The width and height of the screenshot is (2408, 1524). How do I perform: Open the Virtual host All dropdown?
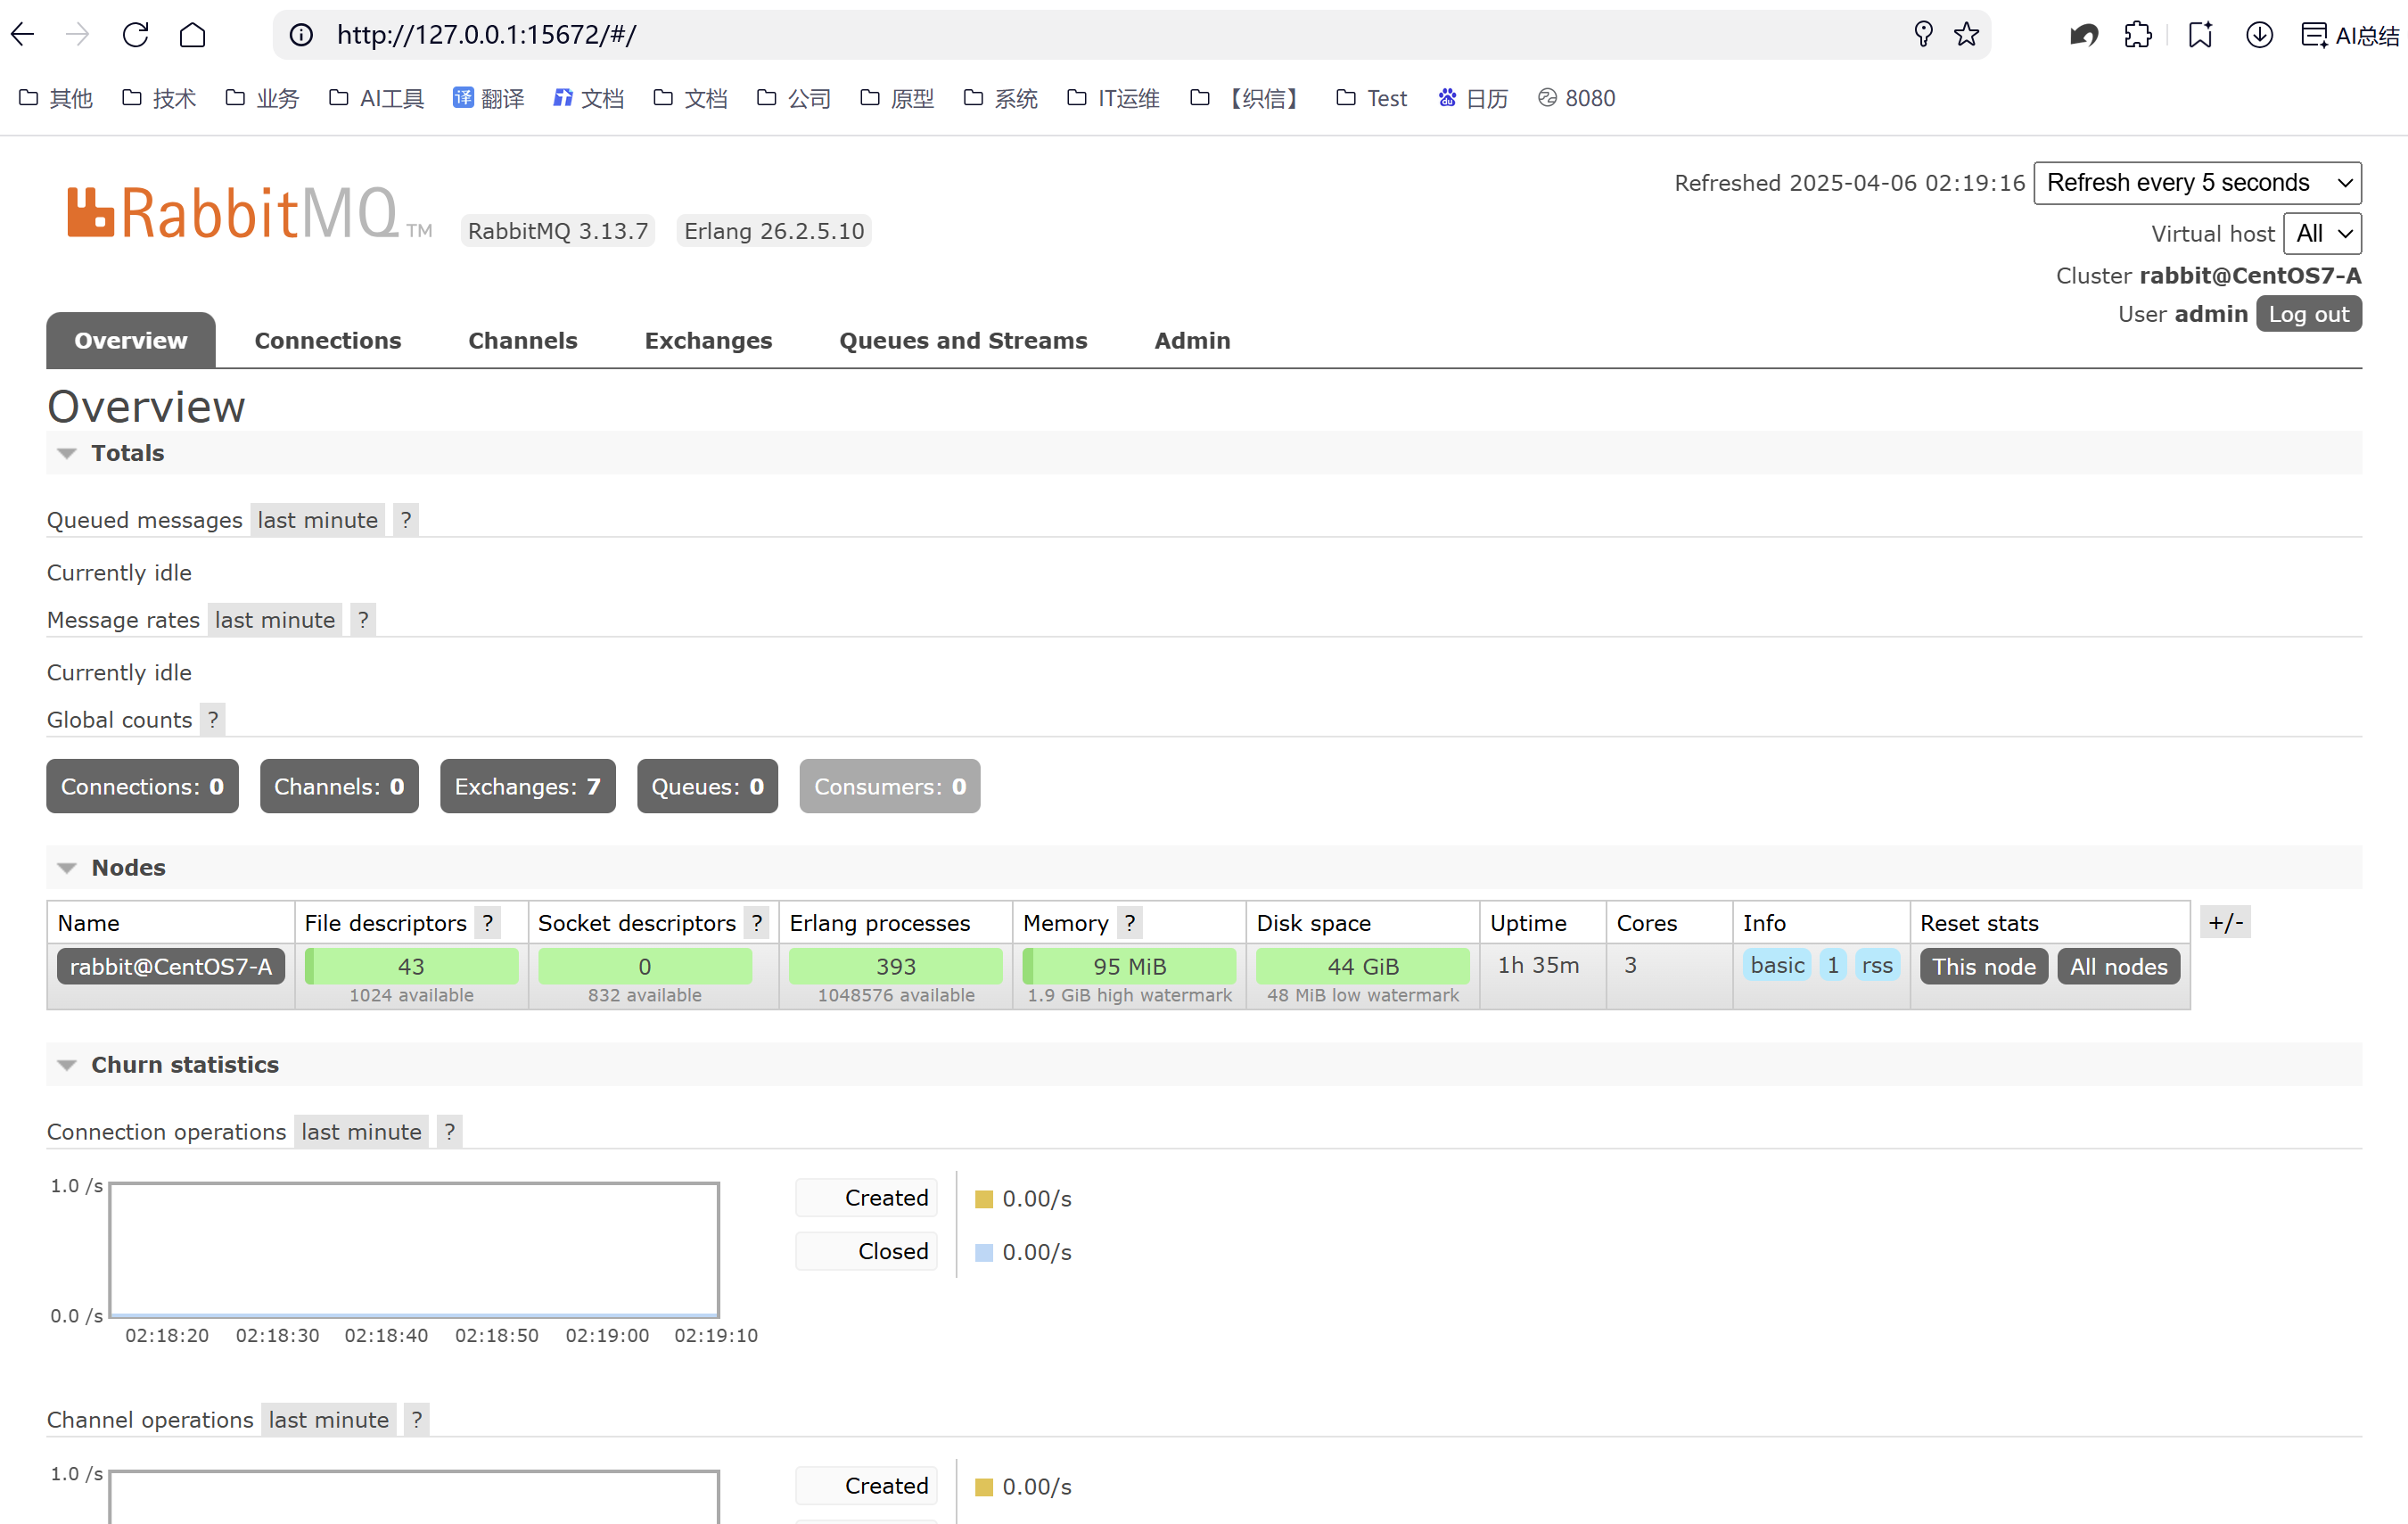2322,234
